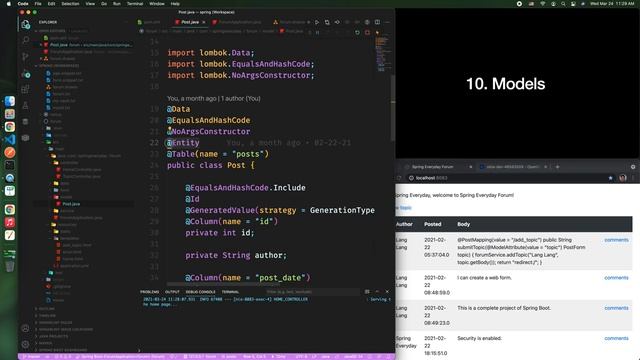The image size is (640, 360).
Task: Switch to the Problems panel tab
Action: point(149,292)
